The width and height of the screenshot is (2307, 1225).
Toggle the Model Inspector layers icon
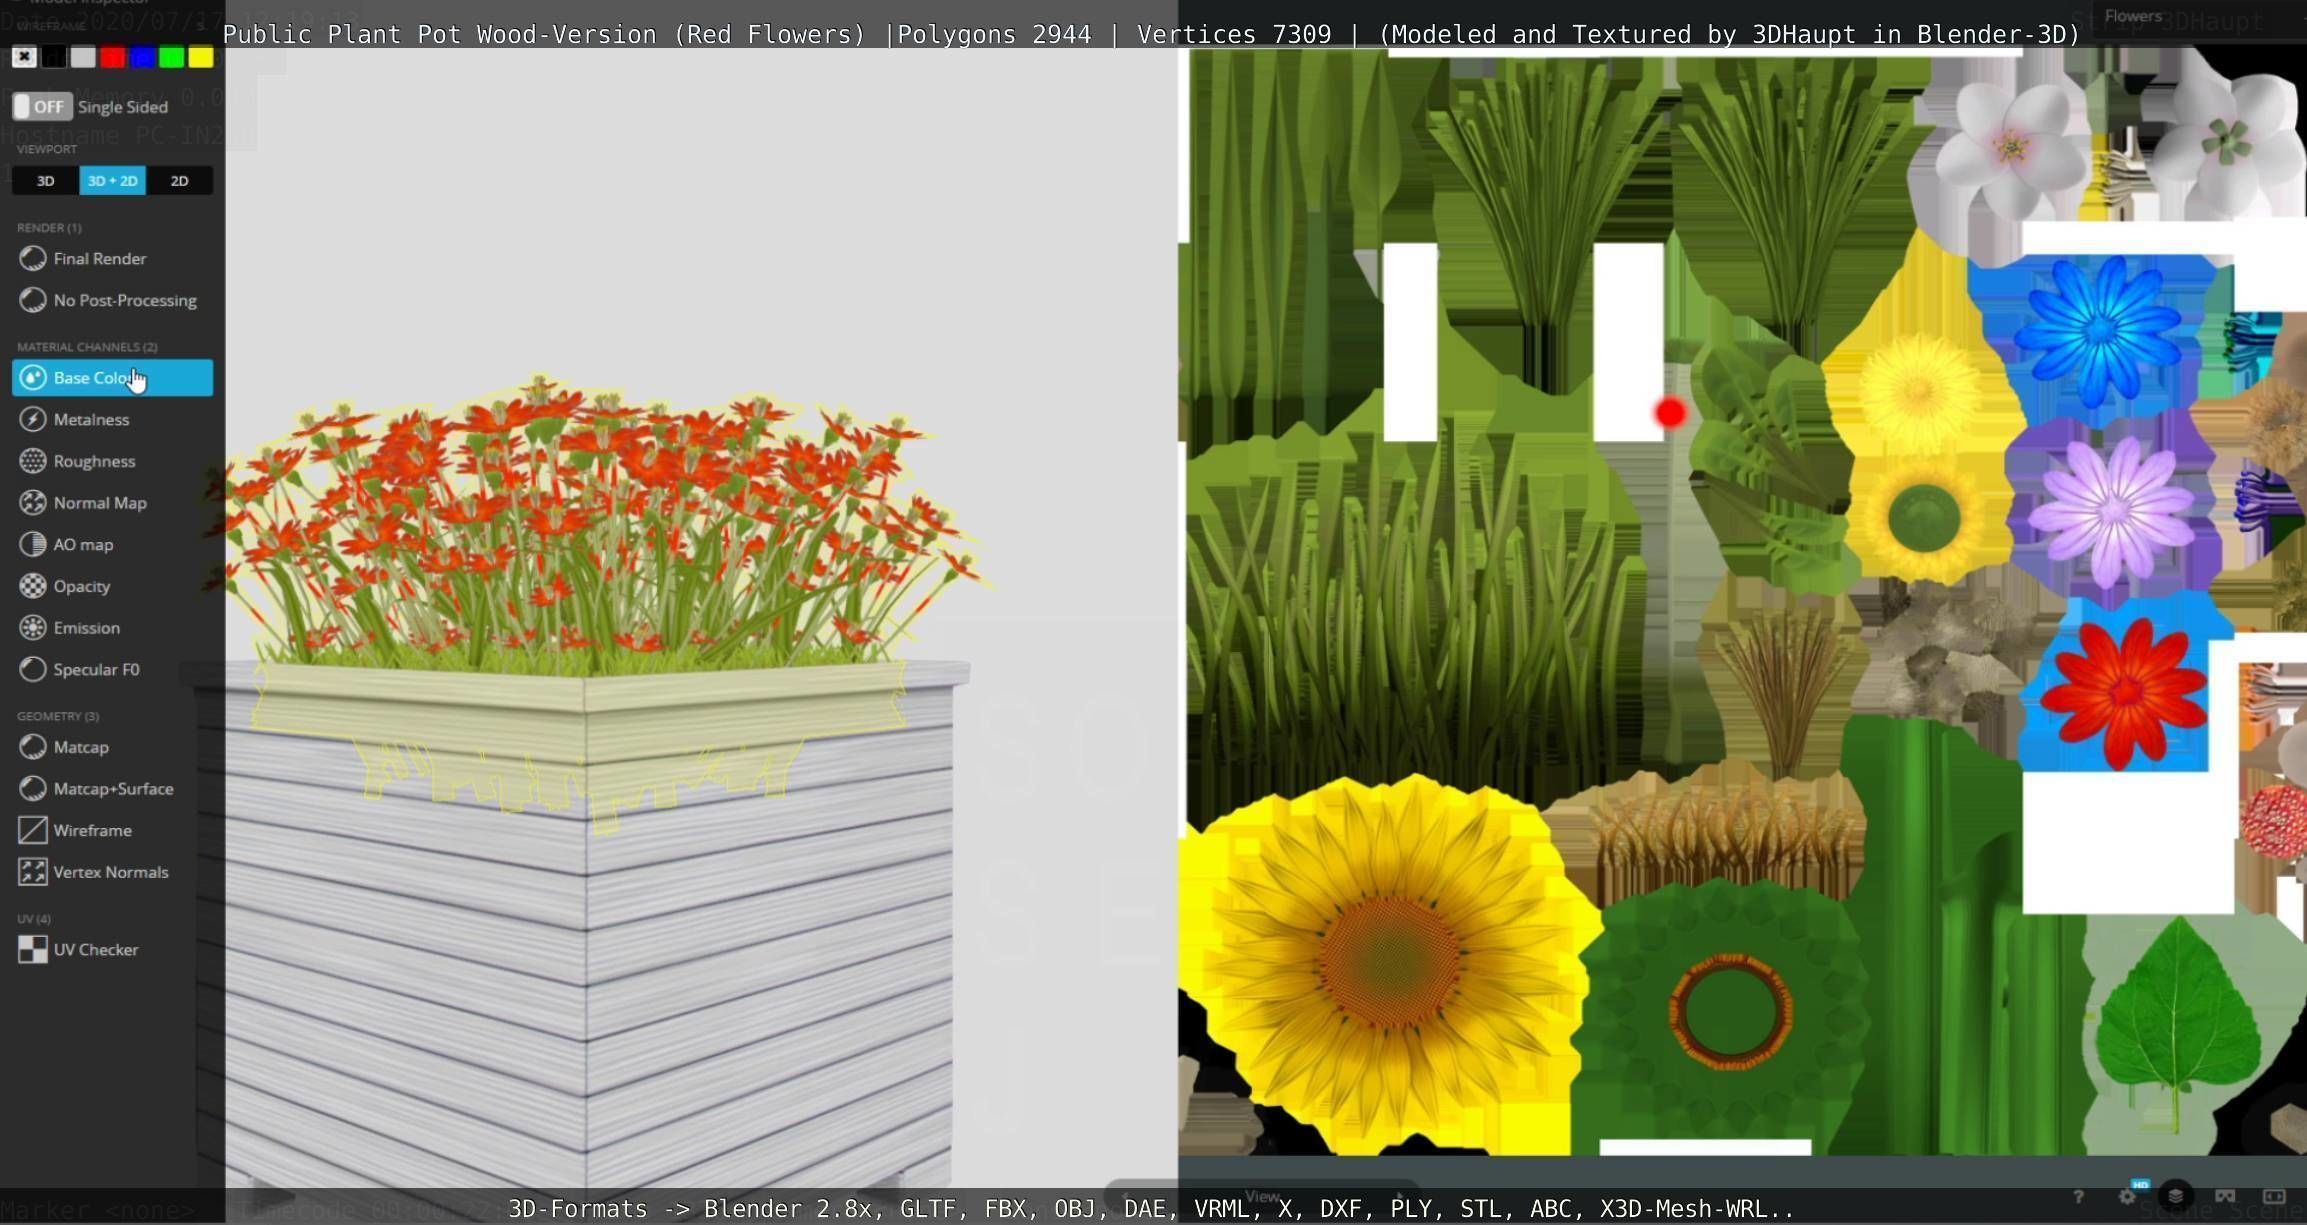pyautogui.click(x=2176, y=1196)
